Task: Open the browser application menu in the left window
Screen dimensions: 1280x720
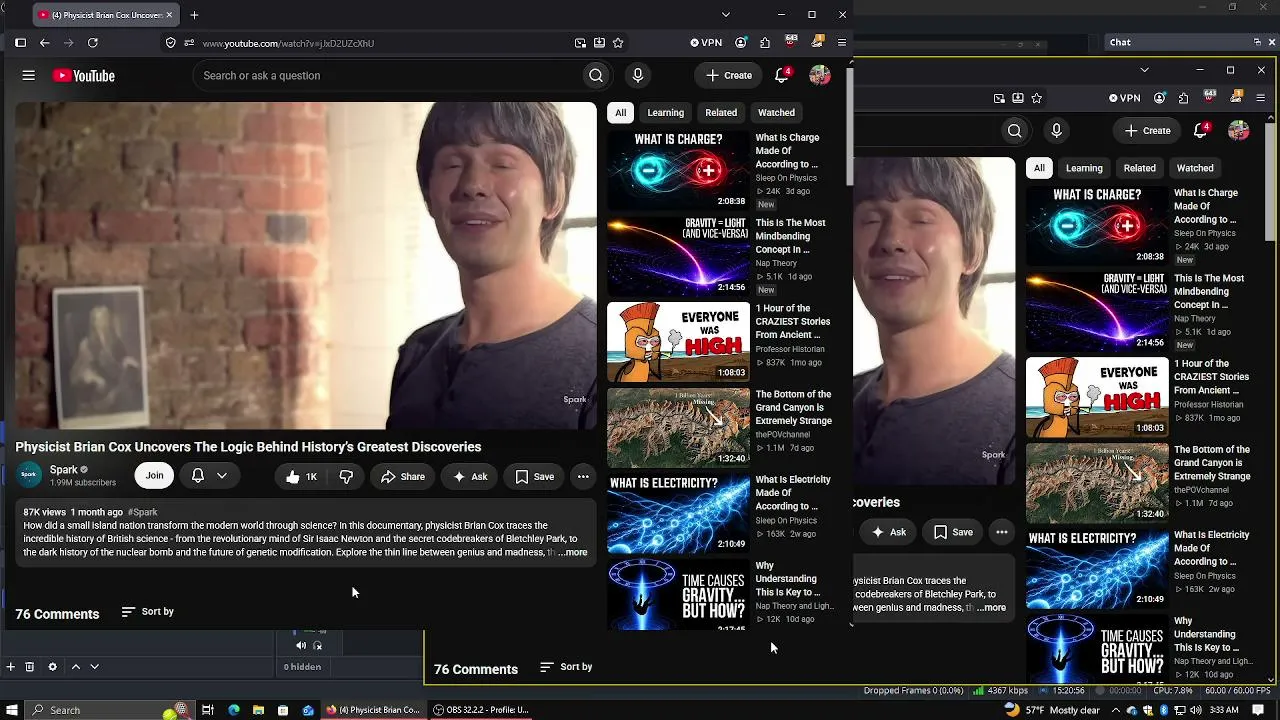Action: 842,43
